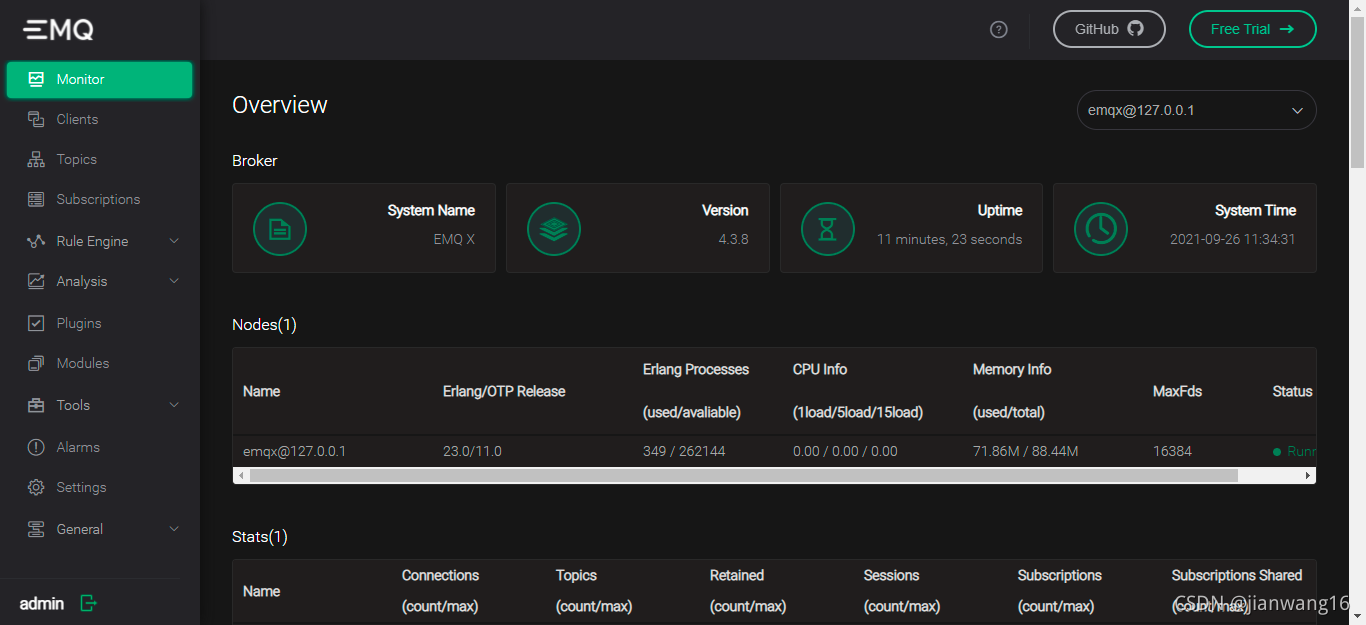Click the Settings gear icon

pyautogui.click(x=36, y=487)
